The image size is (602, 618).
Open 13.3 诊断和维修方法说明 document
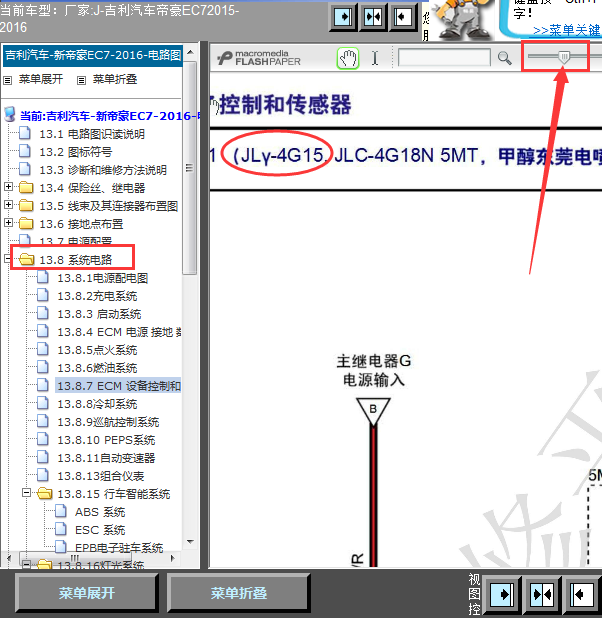click(x=103, y=170)
